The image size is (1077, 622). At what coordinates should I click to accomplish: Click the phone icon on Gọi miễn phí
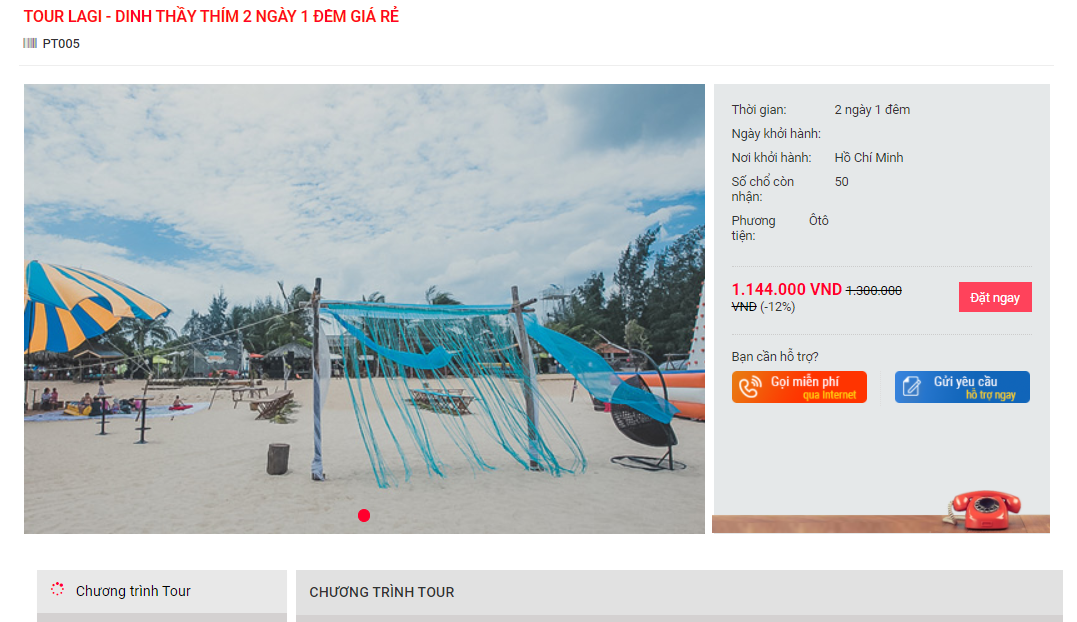(x=750, y=387)
